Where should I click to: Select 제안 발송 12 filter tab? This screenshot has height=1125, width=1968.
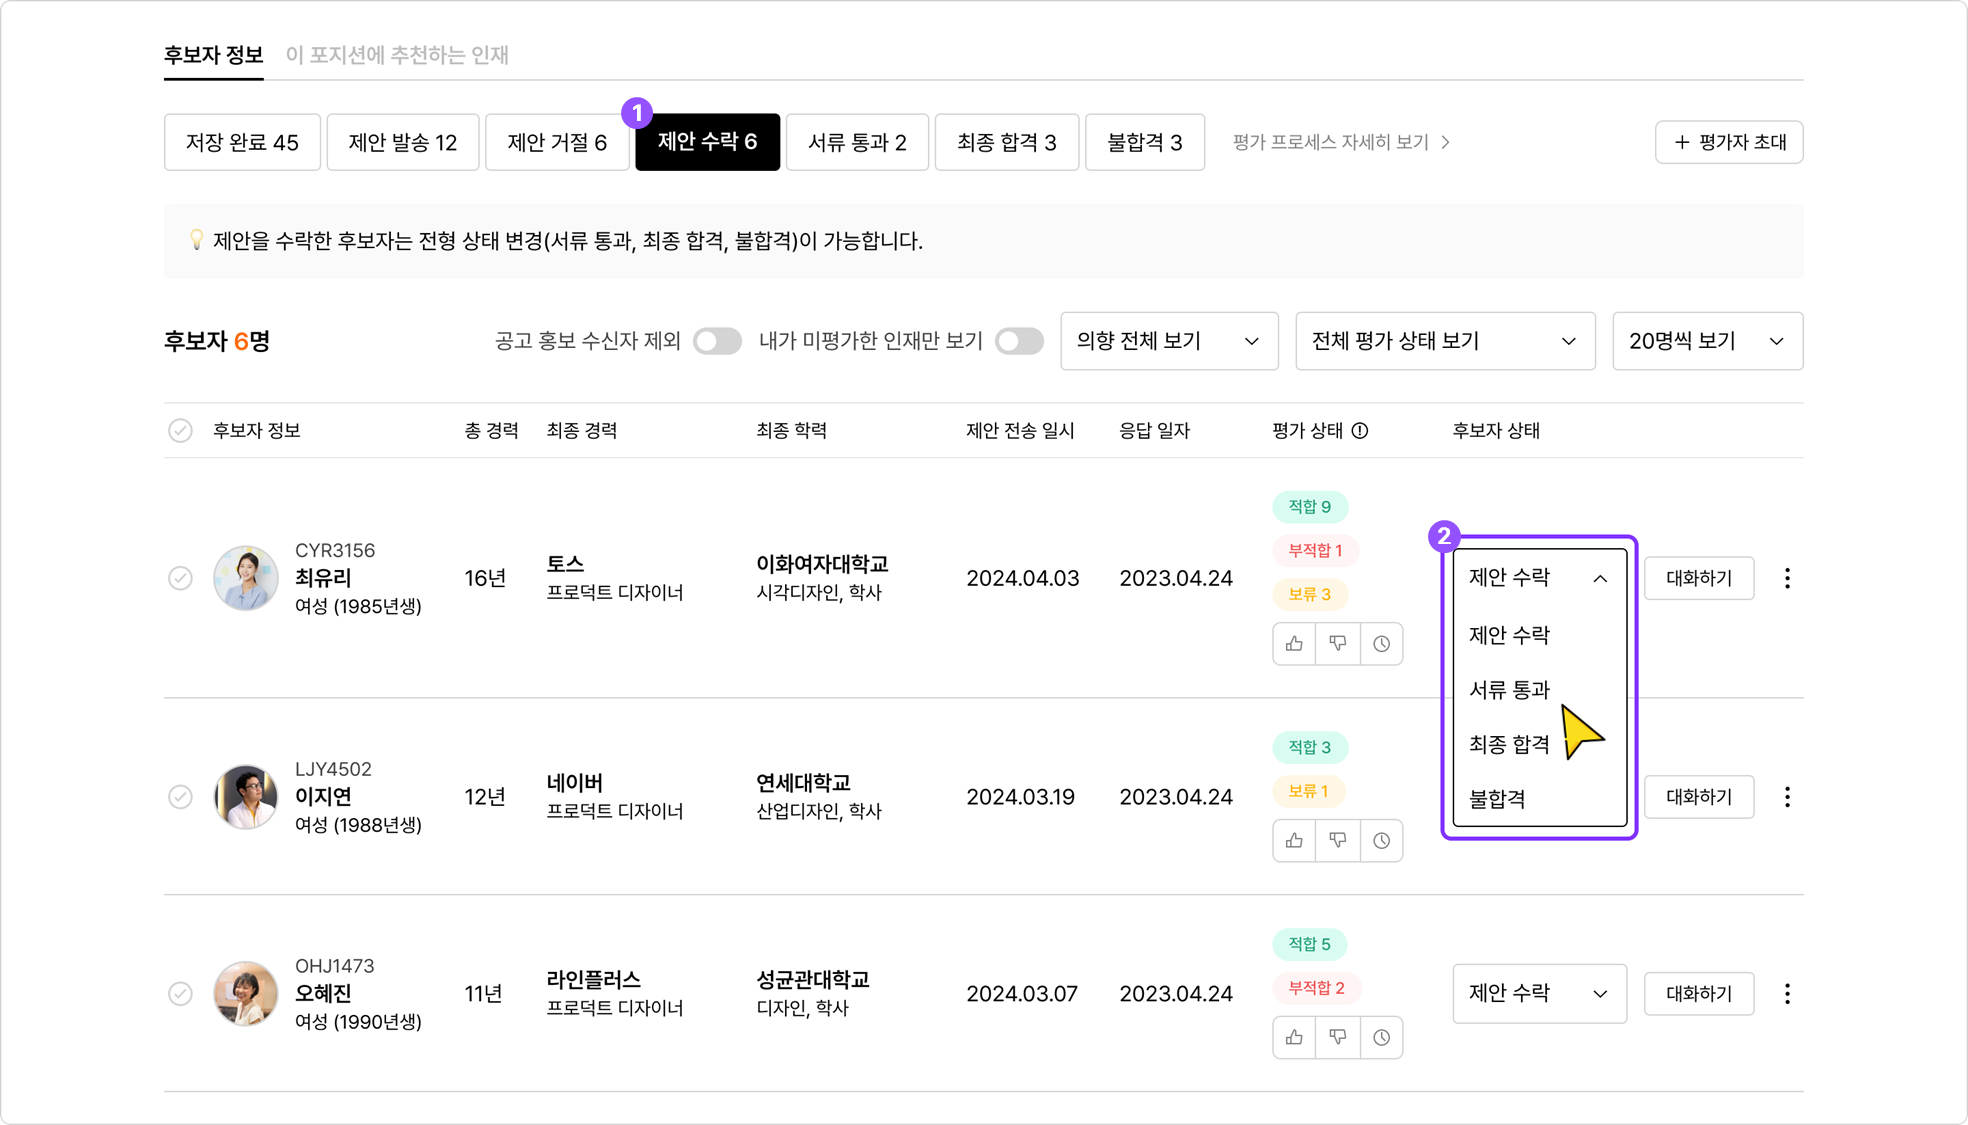click(403, 142)
